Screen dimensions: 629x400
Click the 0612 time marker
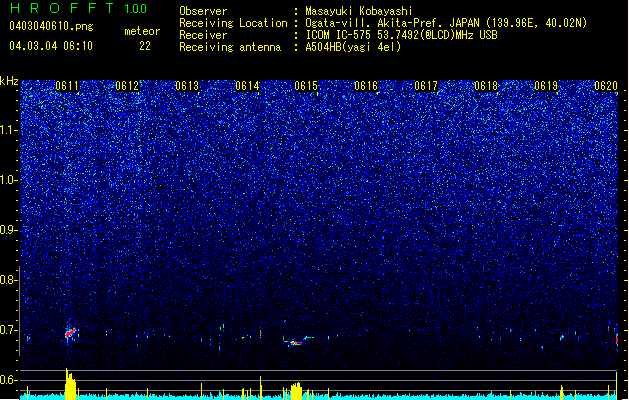point(127,86)
